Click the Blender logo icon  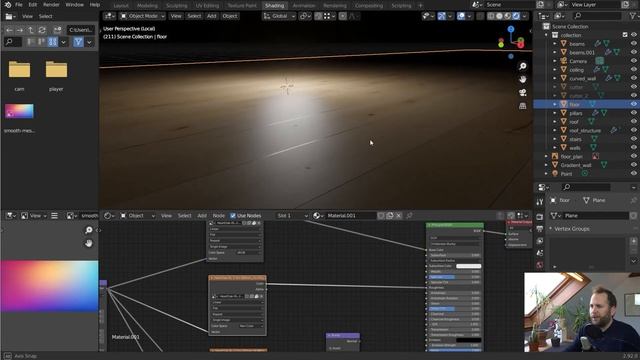coord(7,4)
